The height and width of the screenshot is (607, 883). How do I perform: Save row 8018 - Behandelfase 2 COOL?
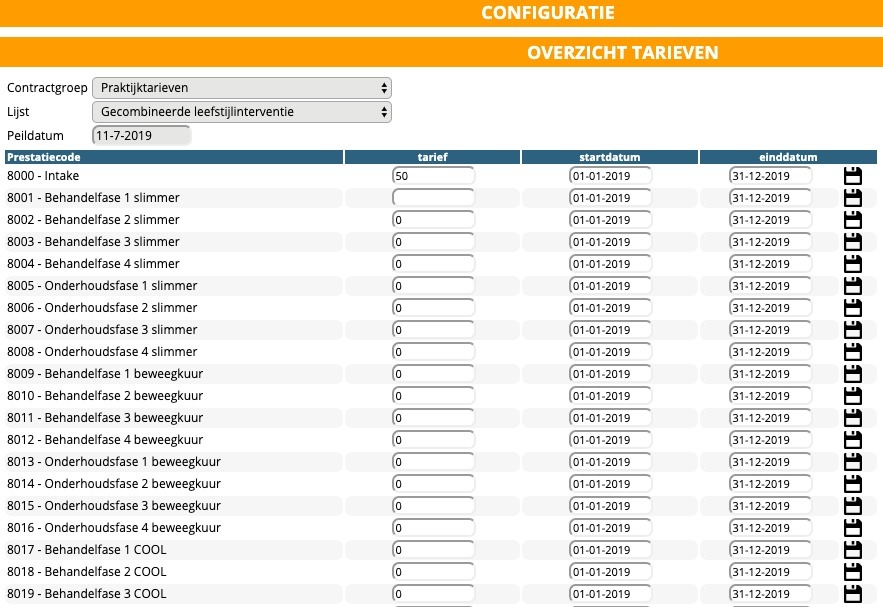point(853,572)
